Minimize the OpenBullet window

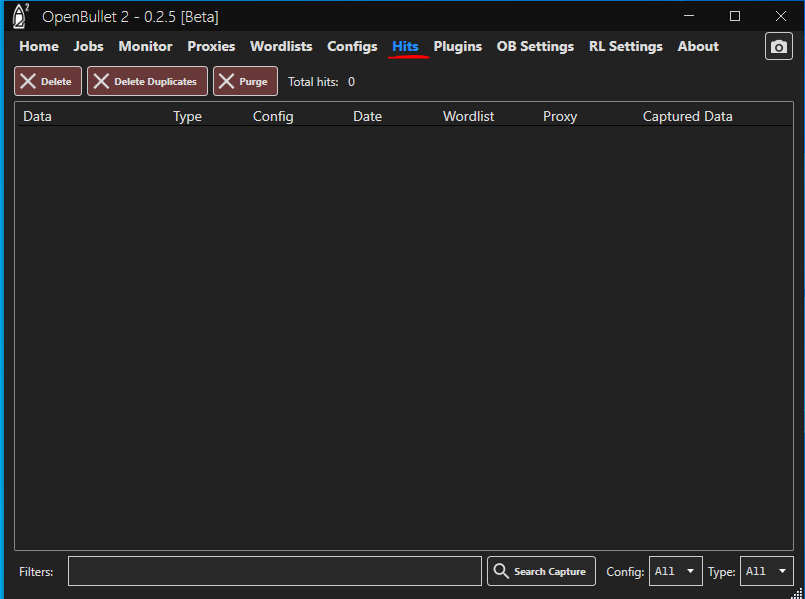coord(689,16)
